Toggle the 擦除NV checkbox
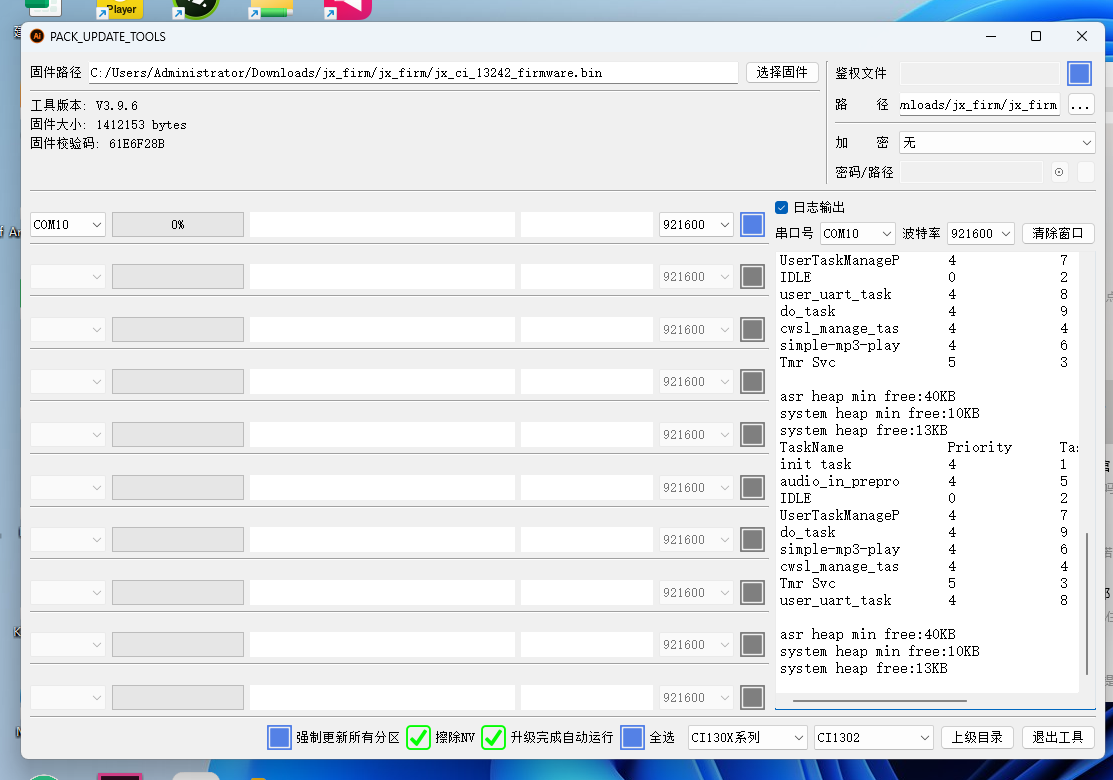 (418, 738)
